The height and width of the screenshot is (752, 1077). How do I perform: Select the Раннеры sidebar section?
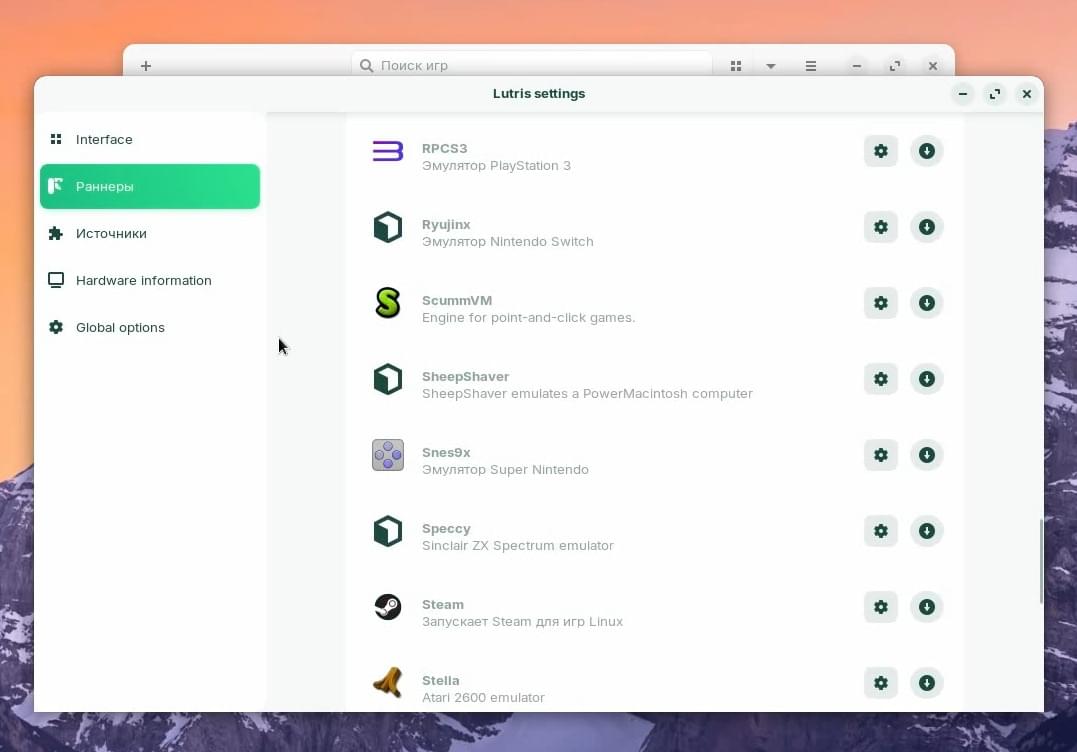pyautogui.click(x=150, y=186)
